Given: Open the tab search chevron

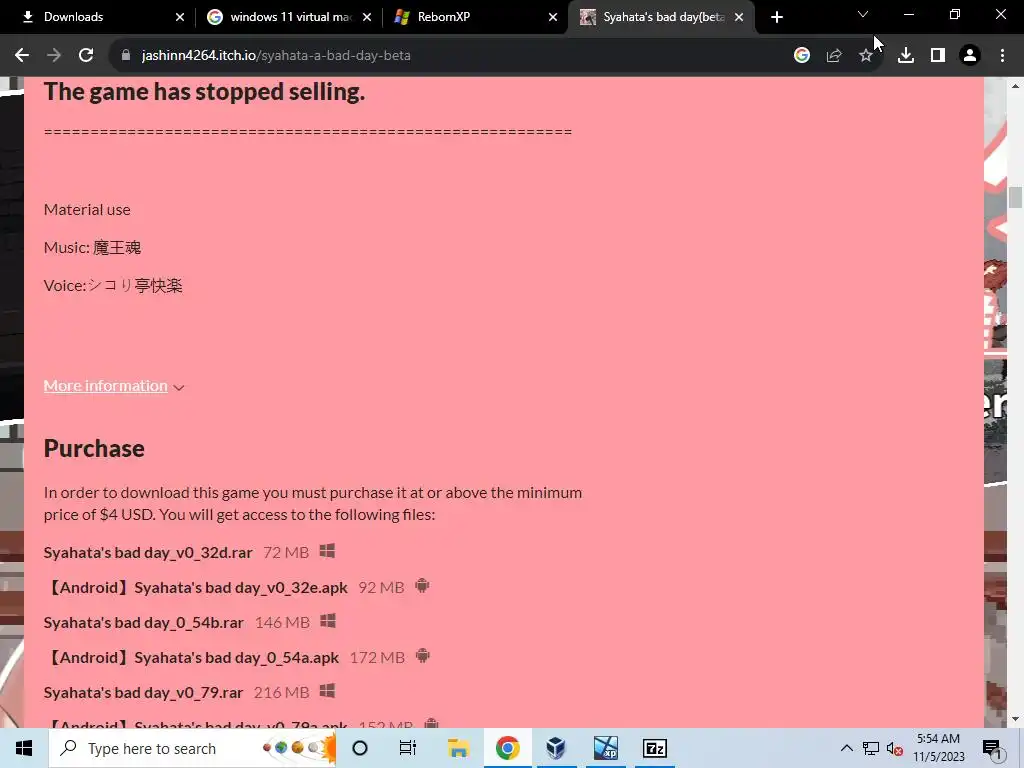Looking at the screenshot, I should click(863, 14).
